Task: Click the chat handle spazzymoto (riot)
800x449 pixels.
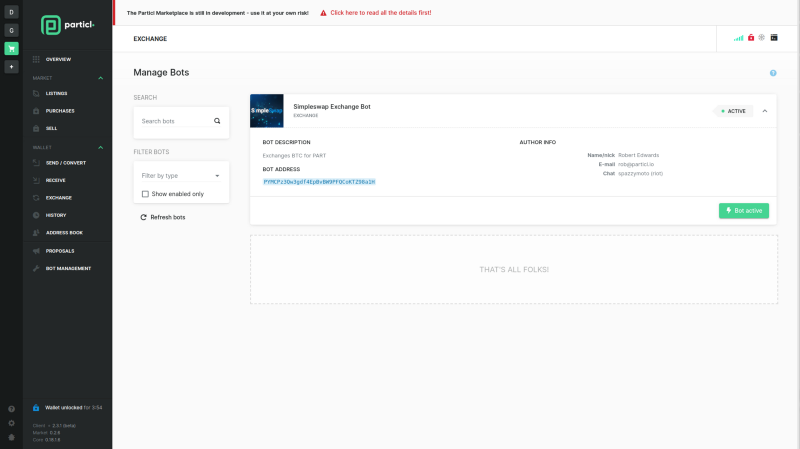Action: pos(640,173)
